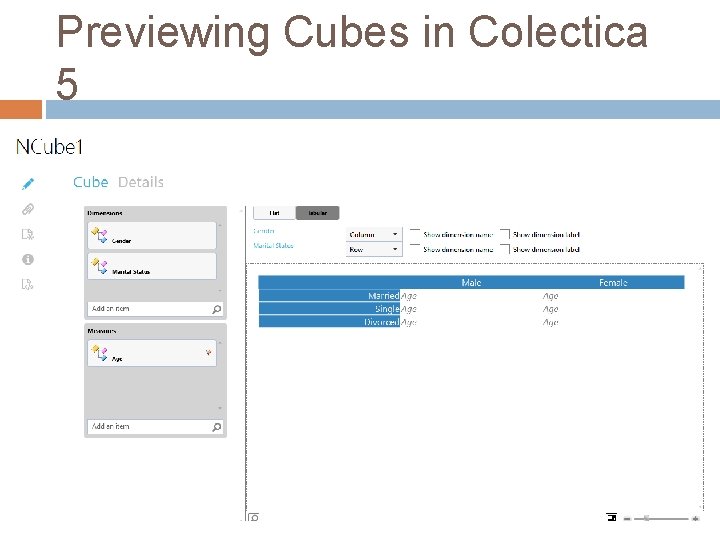Click the Marital Status dimension item icon
Image resolution: width=720 pixels, height=540 pixels.
tap(99, 266)
